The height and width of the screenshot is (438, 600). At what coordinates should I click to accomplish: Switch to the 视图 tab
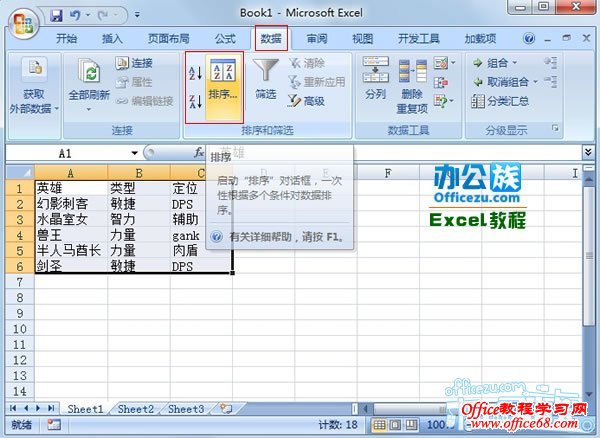(x=362, y=39)
